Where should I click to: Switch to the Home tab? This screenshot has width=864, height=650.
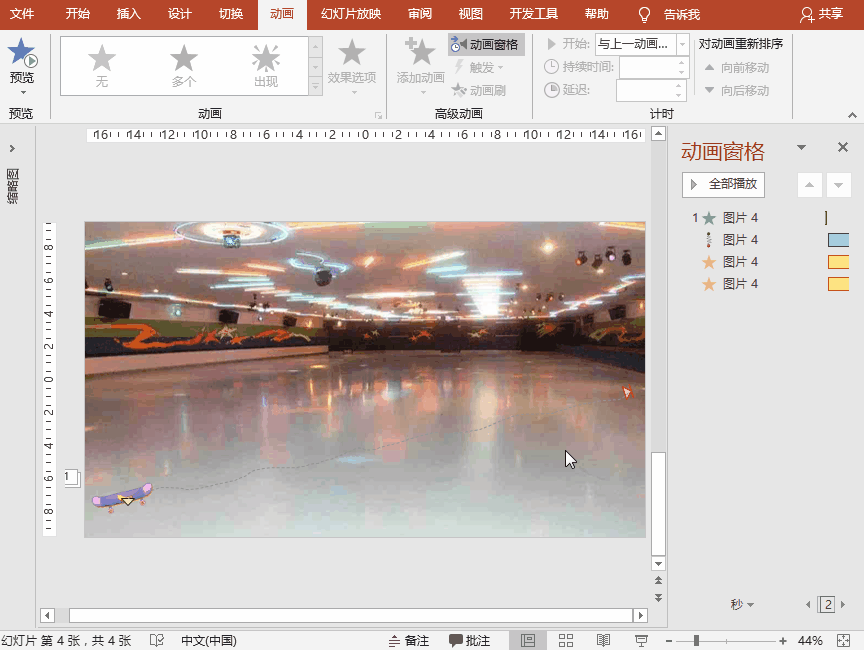78,14
